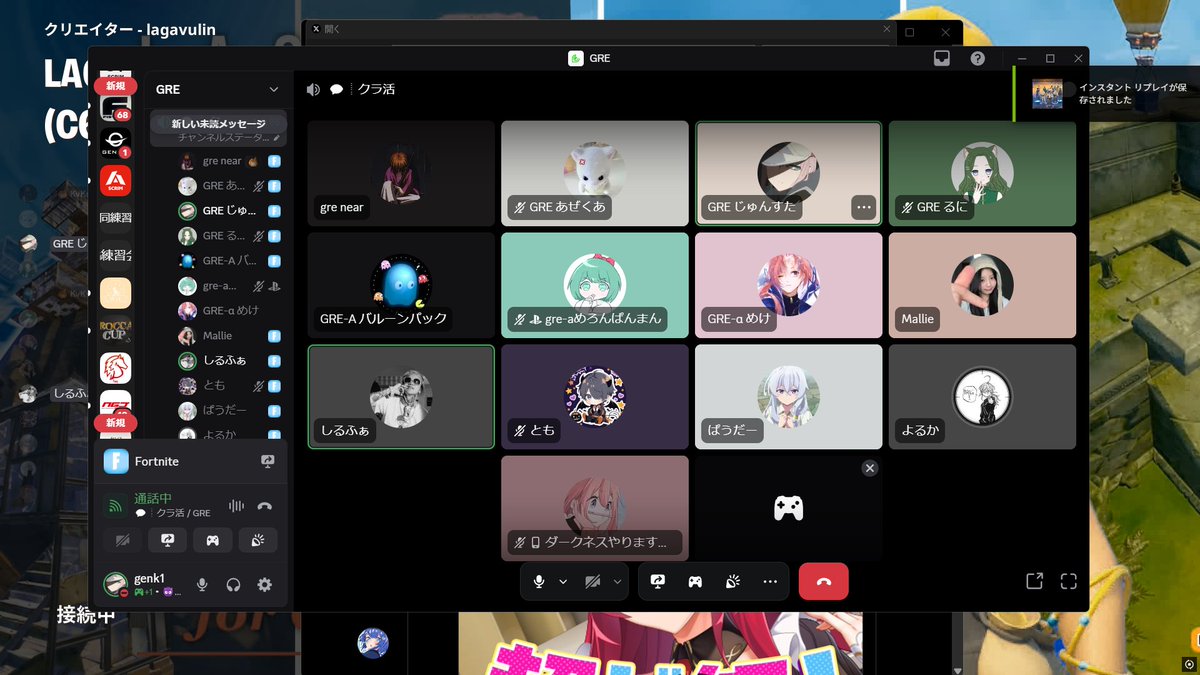Viewport: 1200px width, 675px height.
Task: Open GRE-α めけ in the member list
Action: coord(228,311)
